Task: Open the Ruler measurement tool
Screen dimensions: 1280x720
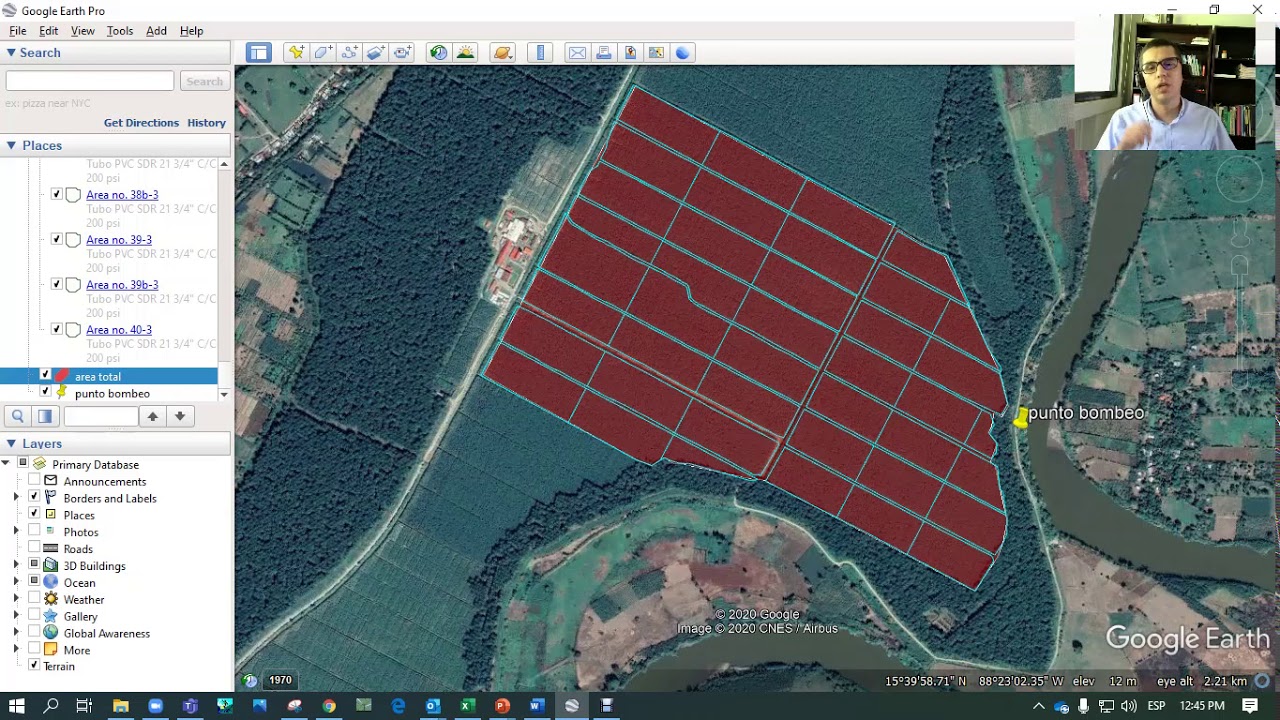Action: 540,53
